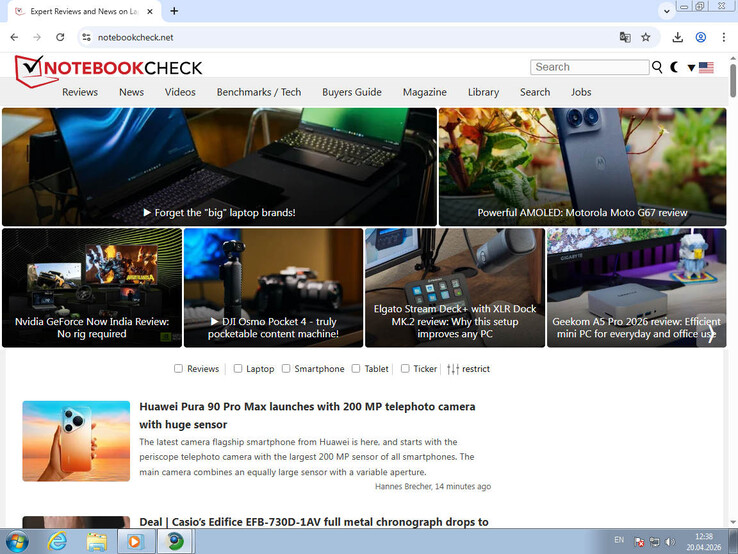
Task: Click the Translate page icon in address bar
Action: 625,37
